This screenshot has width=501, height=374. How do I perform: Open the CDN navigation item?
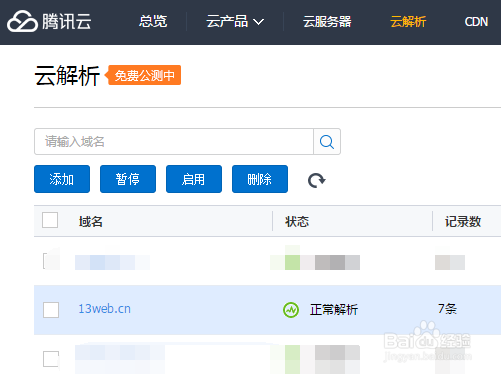pos(476,22)
